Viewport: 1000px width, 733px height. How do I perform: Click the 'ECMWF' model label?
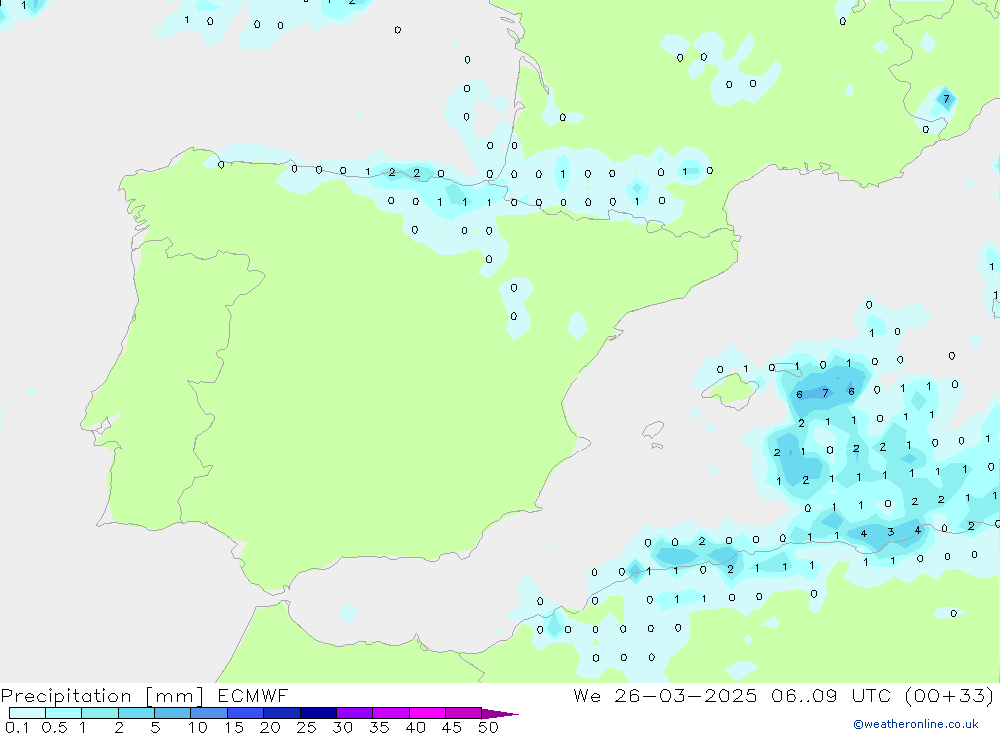[x=253, y=695]
